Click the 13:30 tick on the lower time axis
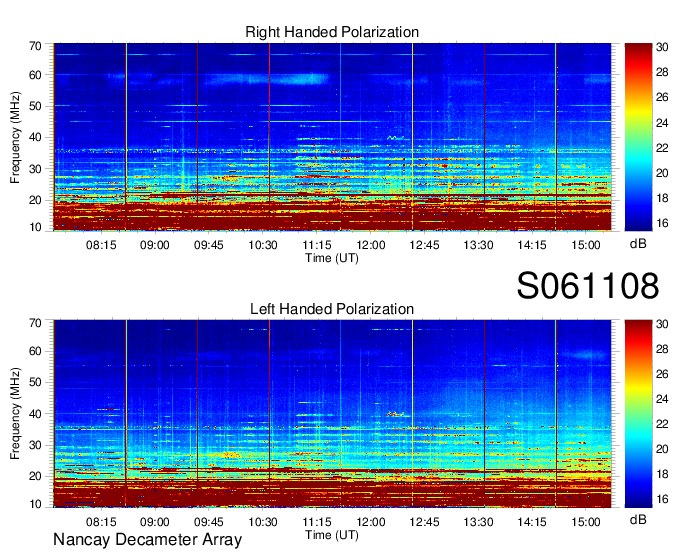 [478, 522]
